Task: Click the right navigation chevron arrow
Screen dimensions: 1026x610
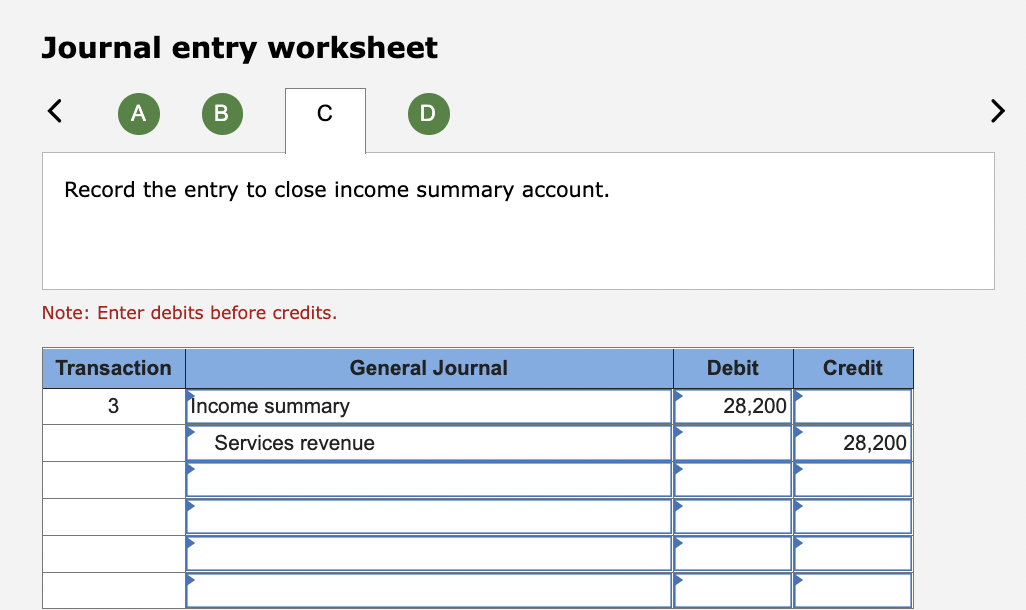Action: tap(997, 111)
